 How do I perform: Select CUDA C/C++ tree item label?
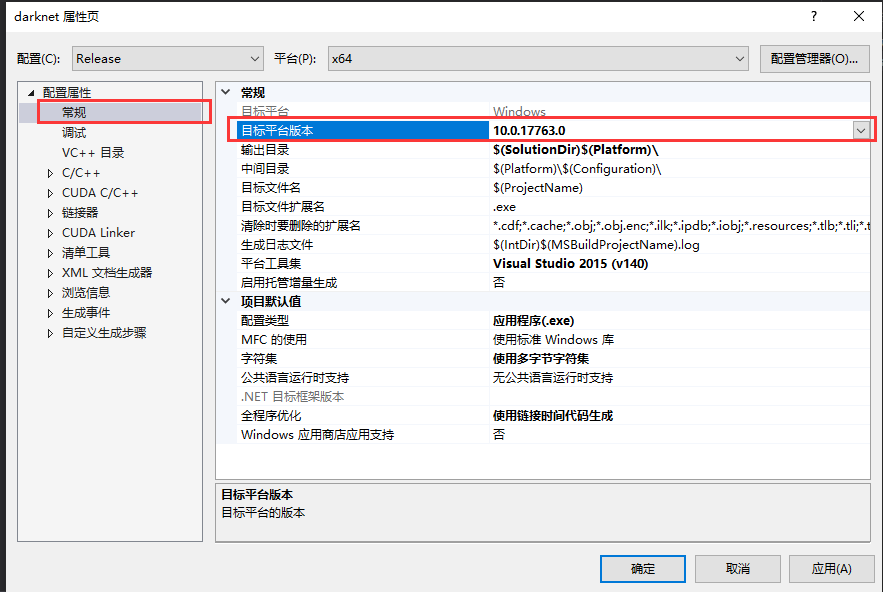coord(100,193)
